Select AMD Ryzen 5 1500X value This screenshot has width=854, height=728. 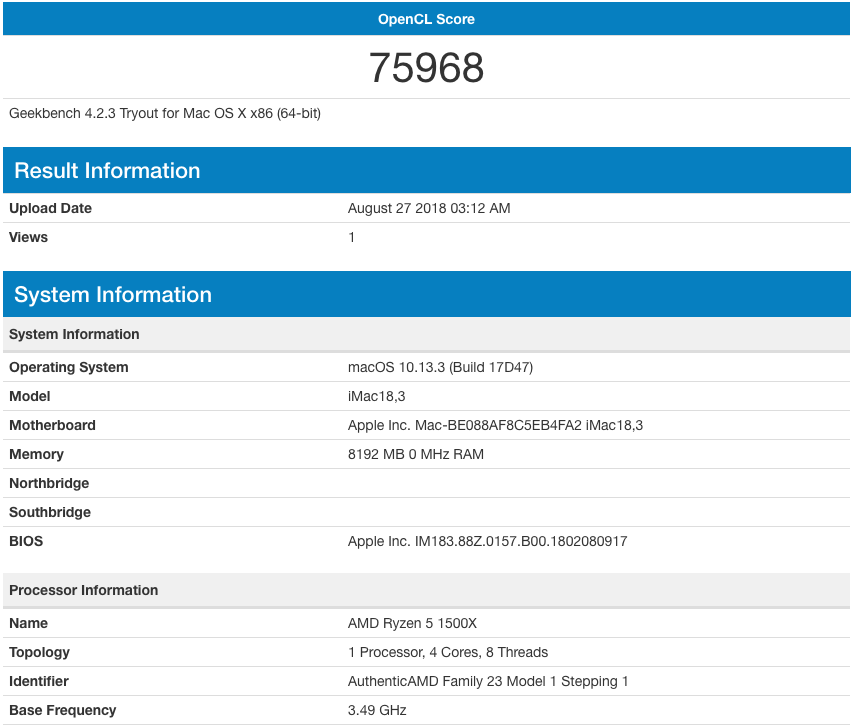point(412,623)
